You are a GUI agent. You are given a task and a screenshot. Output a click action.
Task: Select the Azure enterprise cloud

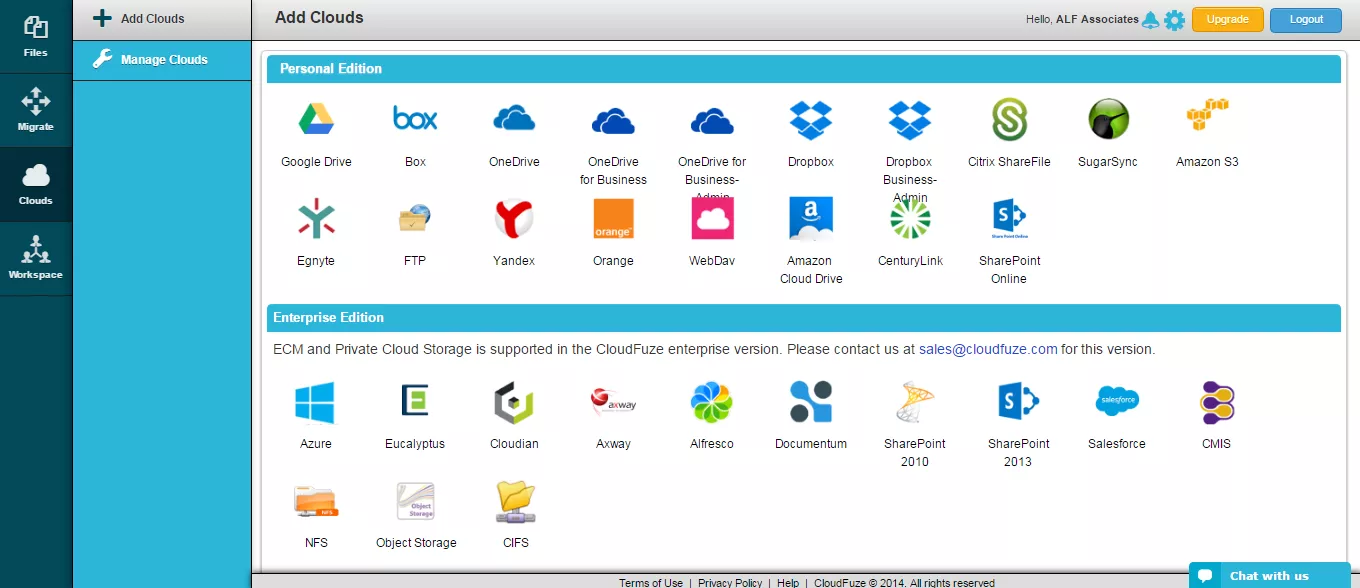pos(316,403)
